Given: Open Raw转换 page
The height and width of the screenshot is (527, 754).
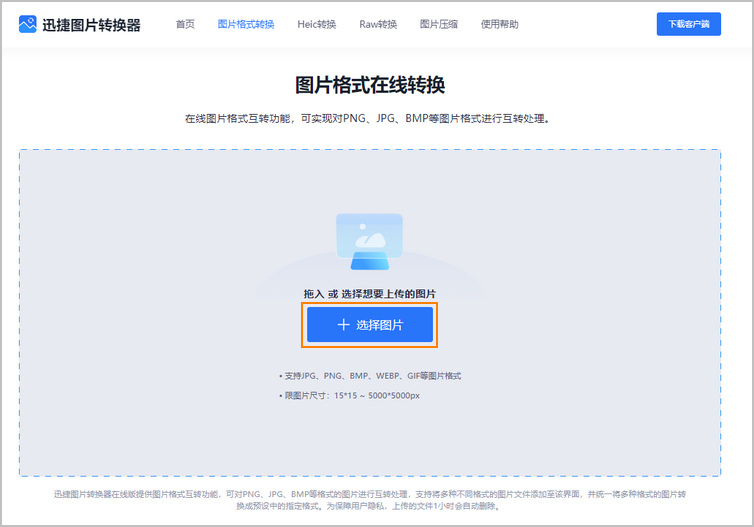Looking at the screenshot, I should tap(378, 24).
